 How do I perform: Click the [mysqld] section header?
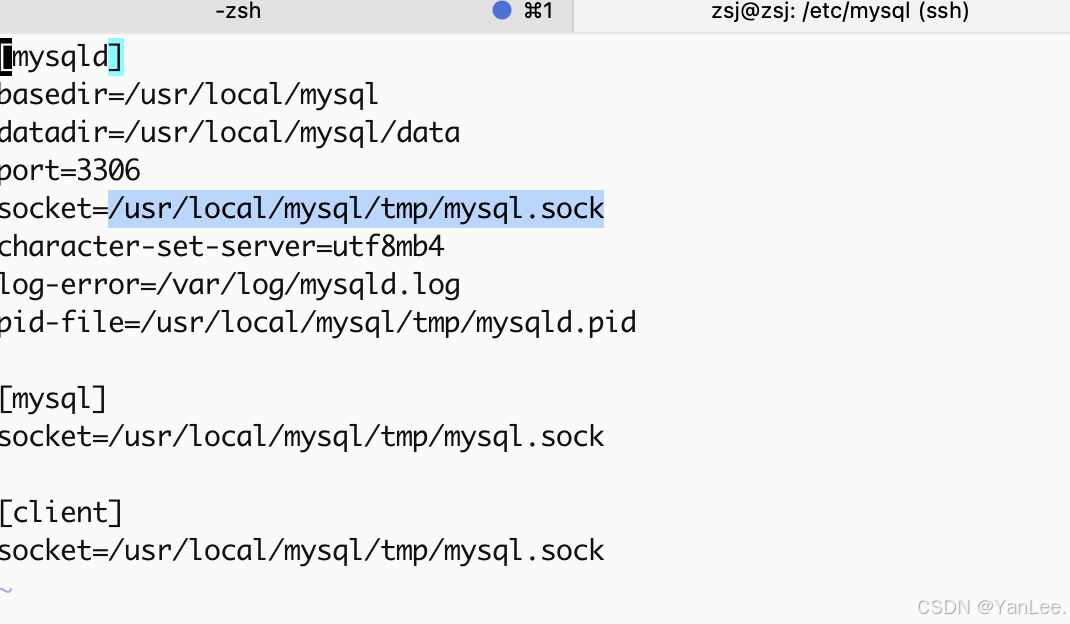tap(60, 56)
